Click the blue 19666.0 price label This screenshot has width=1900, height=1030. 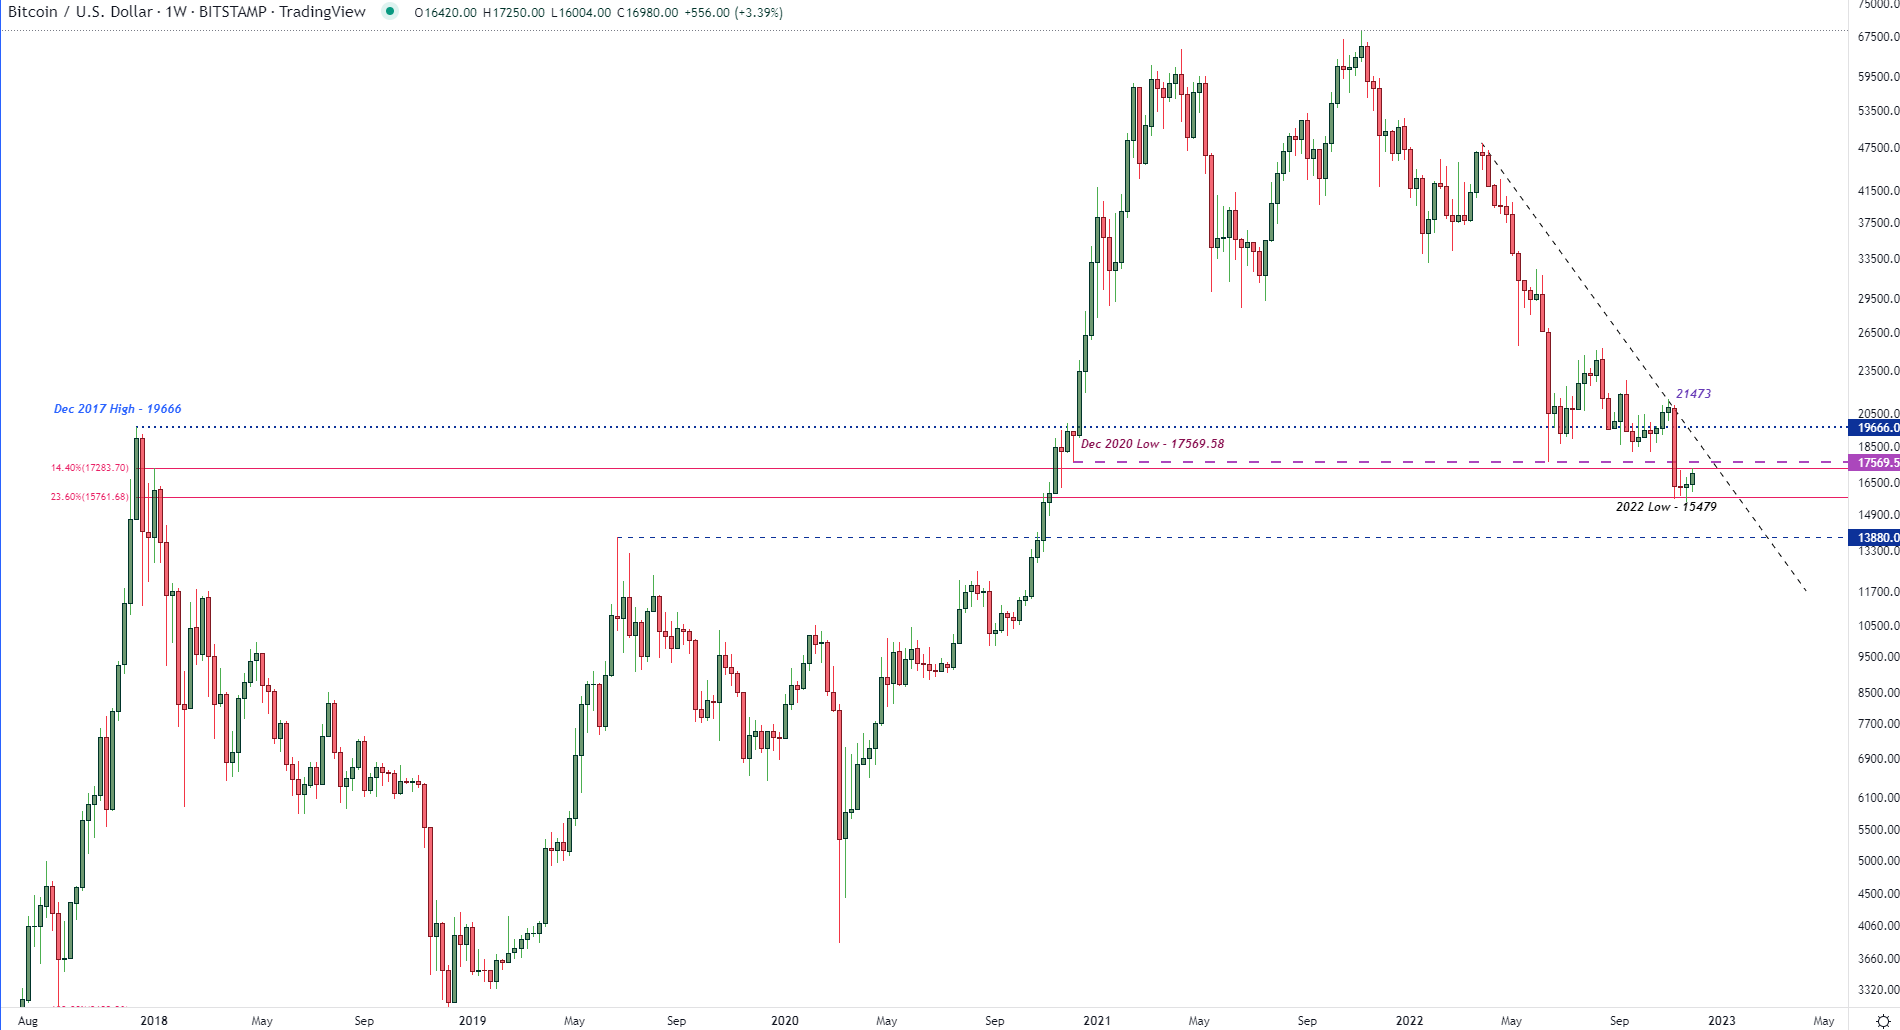(x=1875, y=427)
